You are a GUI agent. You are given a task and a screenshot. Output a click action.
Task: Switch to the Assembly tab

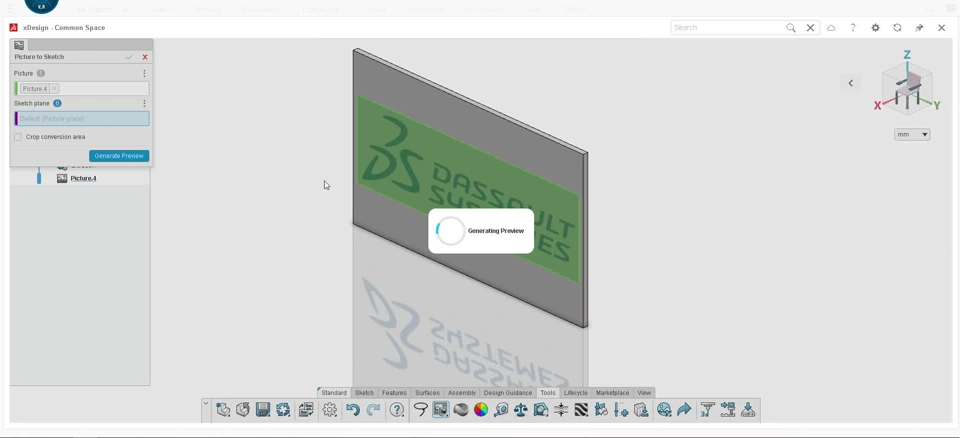tap(462, 393)
